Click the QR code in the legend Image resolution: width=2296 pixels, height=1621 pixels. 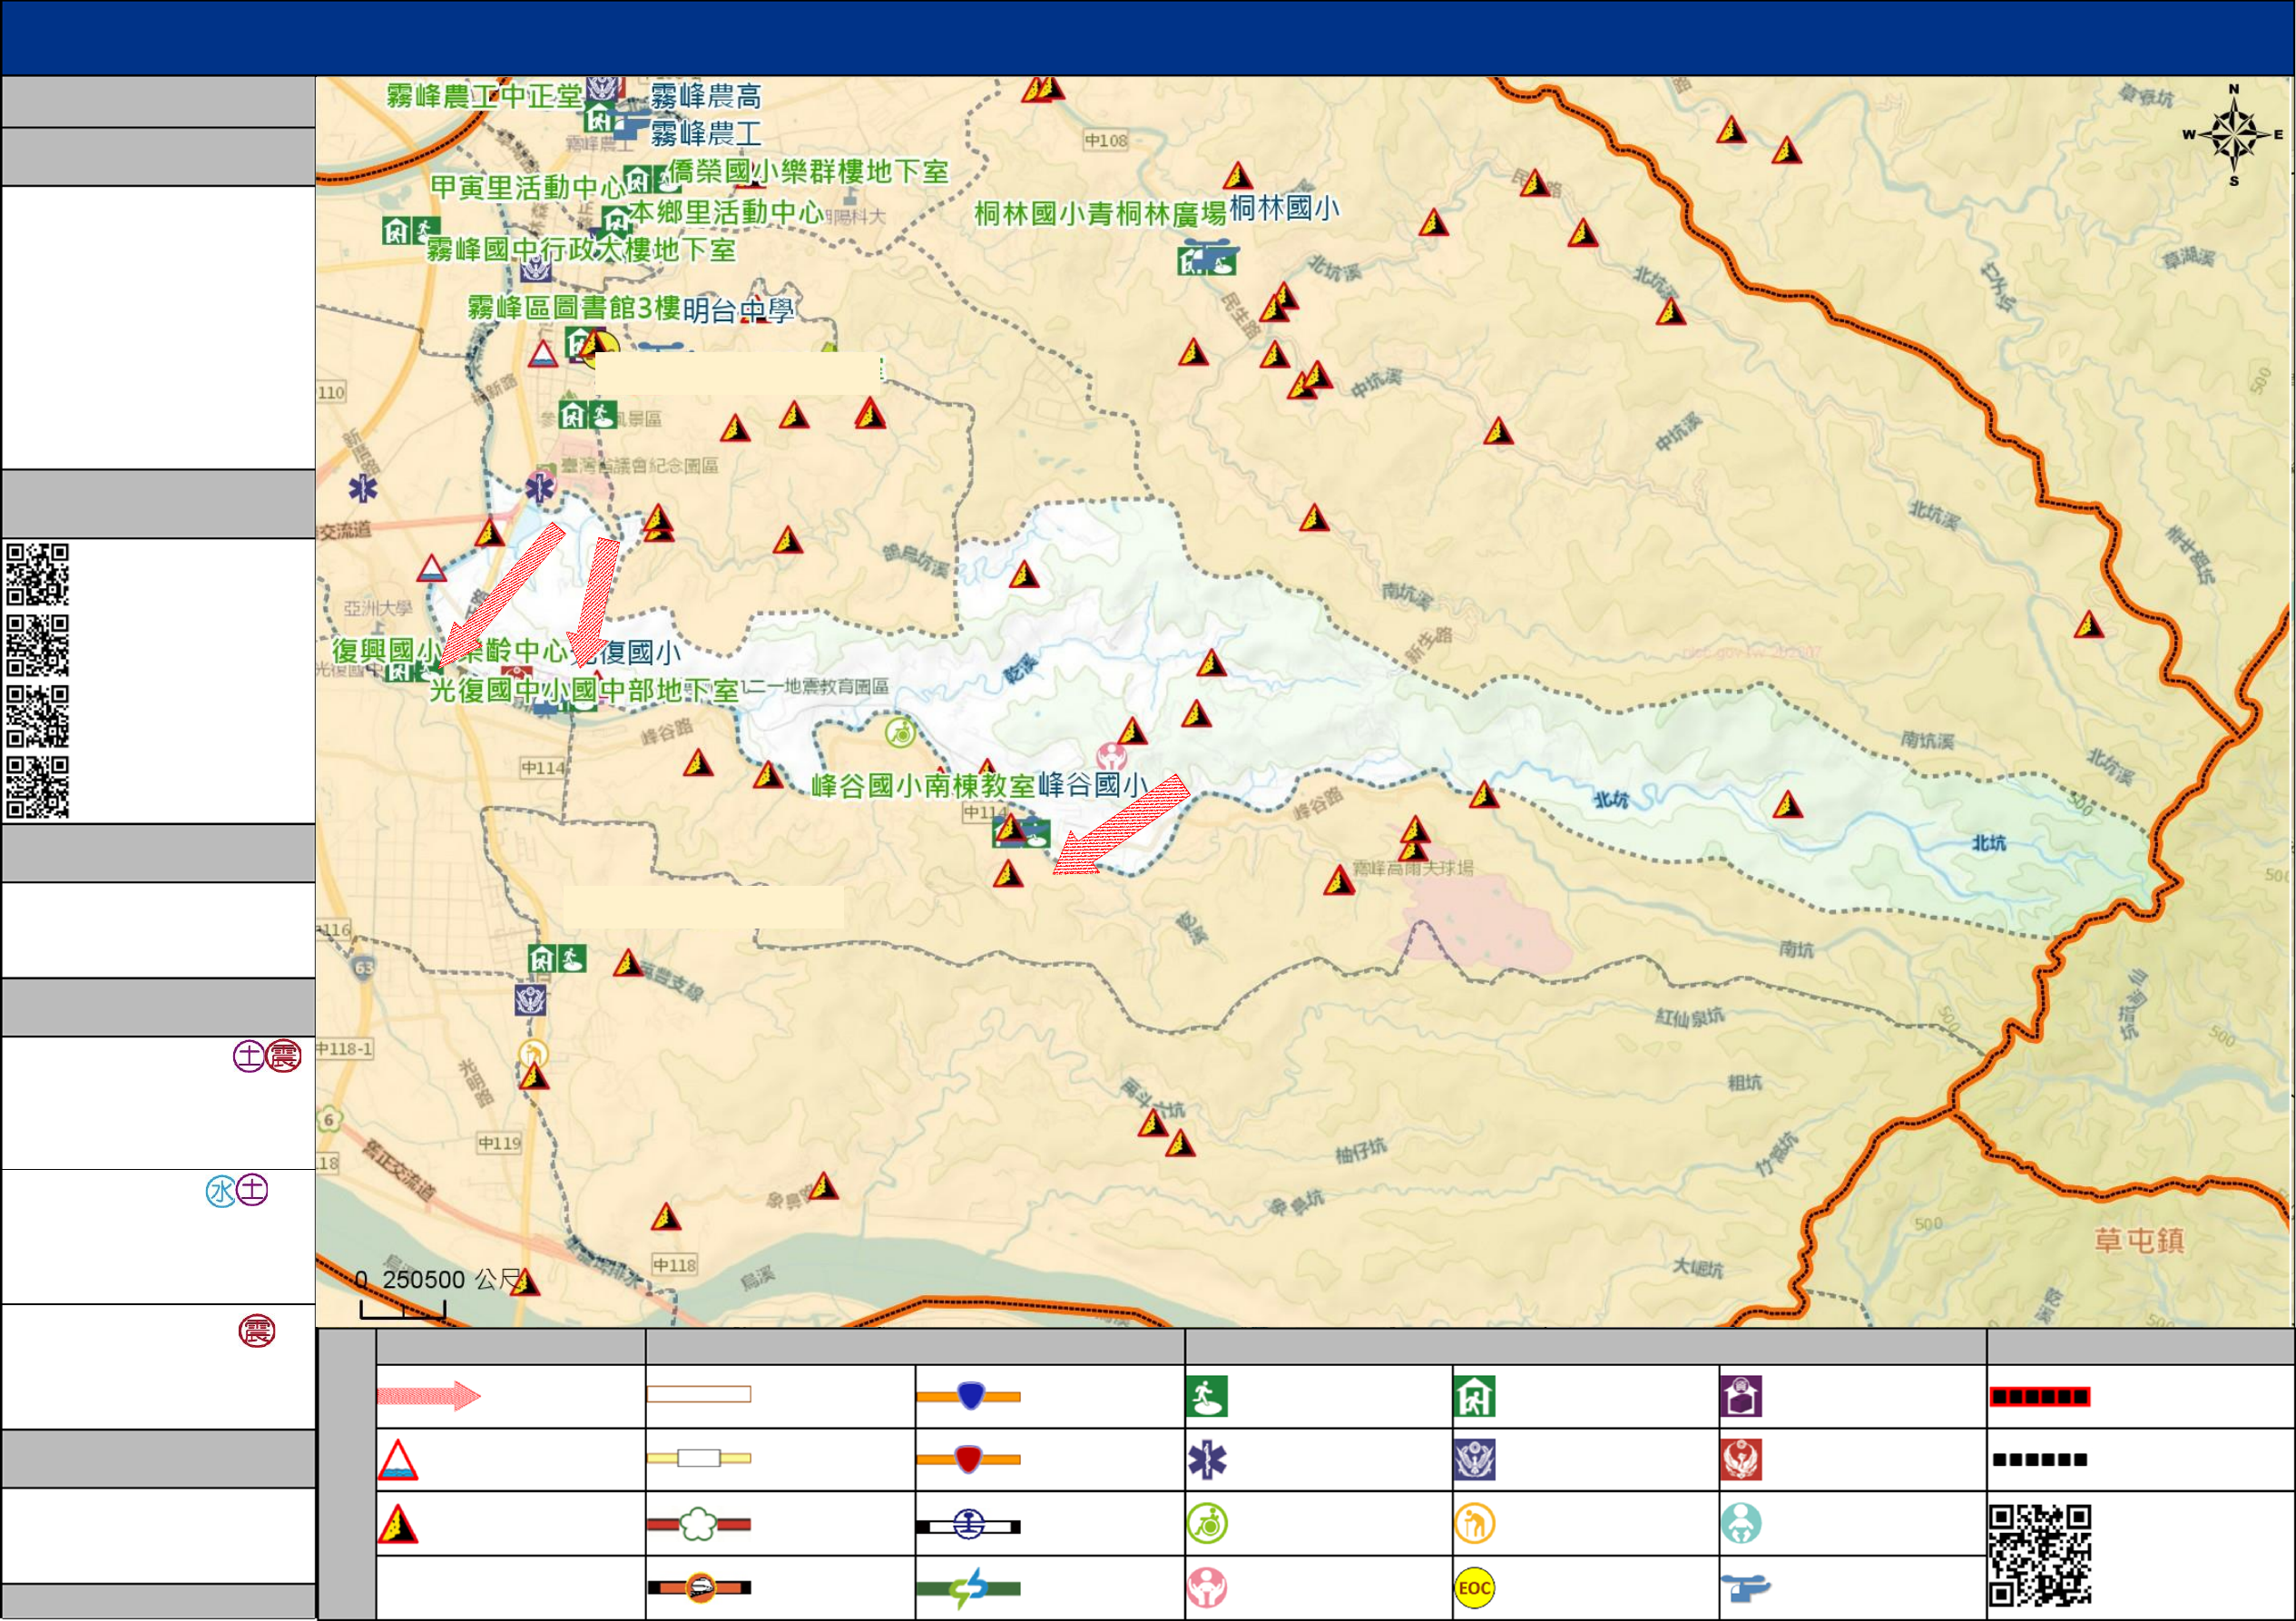click(x=2040, y=1555)
